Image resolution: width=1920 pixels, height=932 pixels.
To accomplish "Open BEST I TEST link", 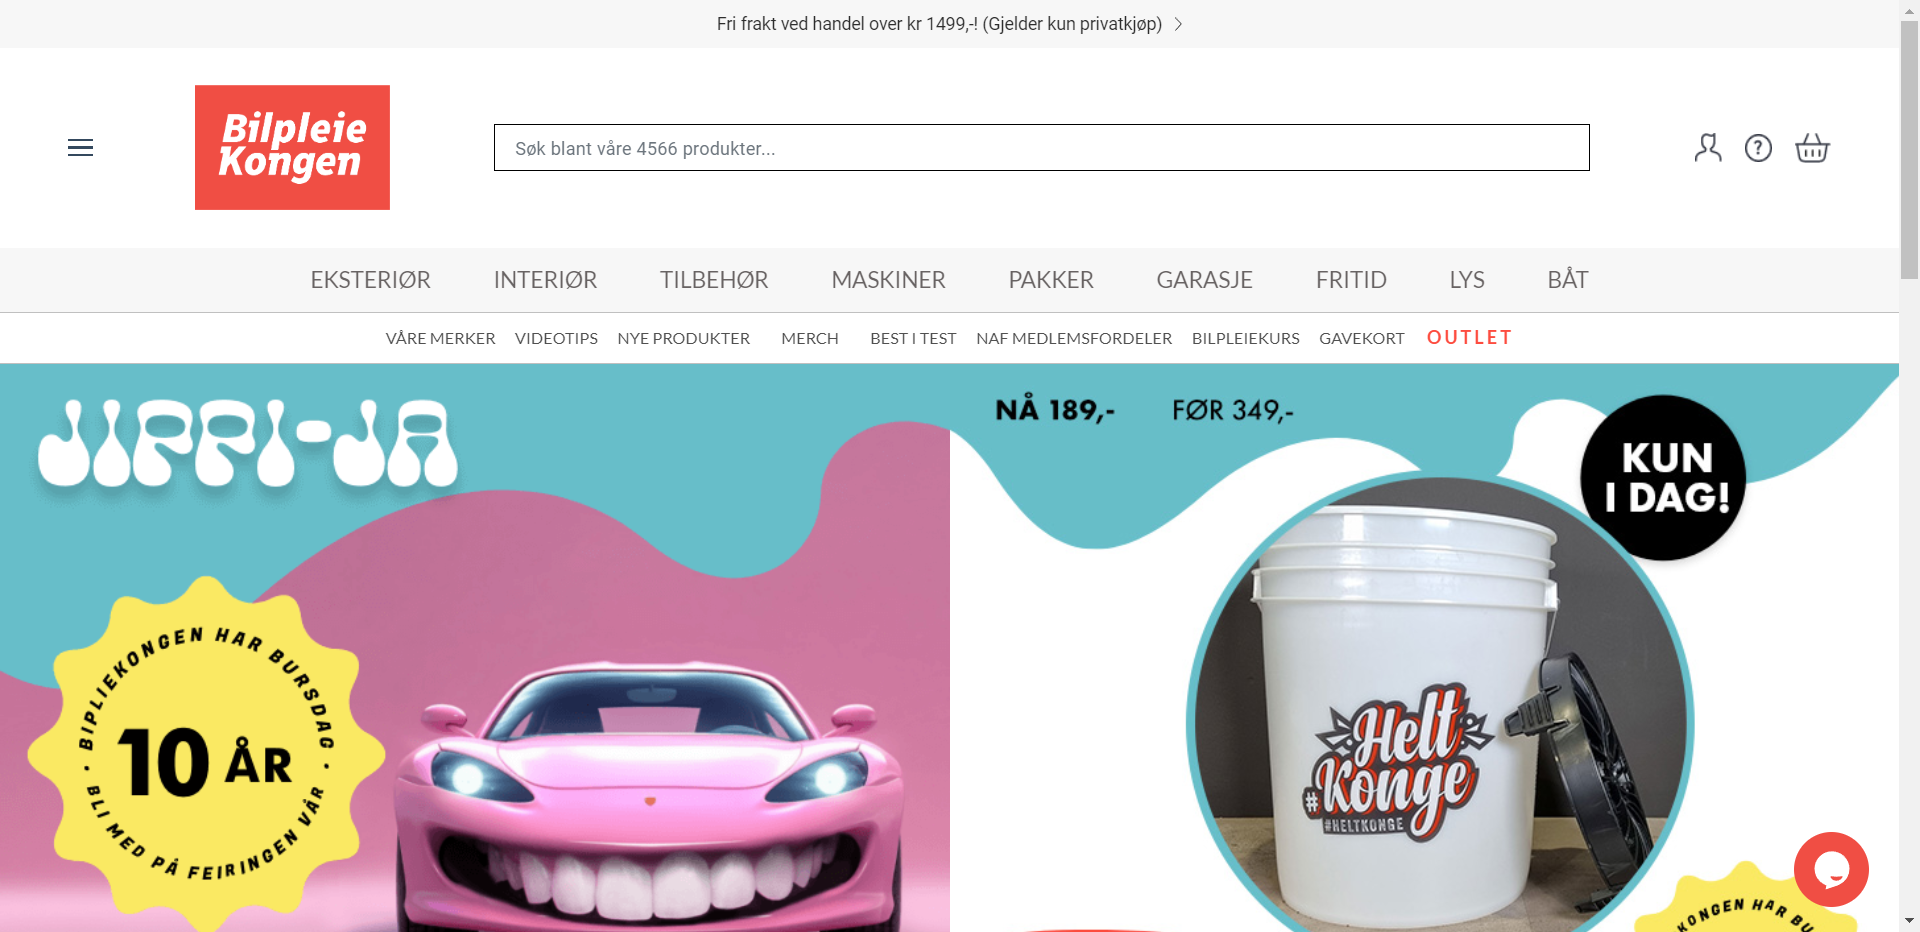I will pos(913,338).
